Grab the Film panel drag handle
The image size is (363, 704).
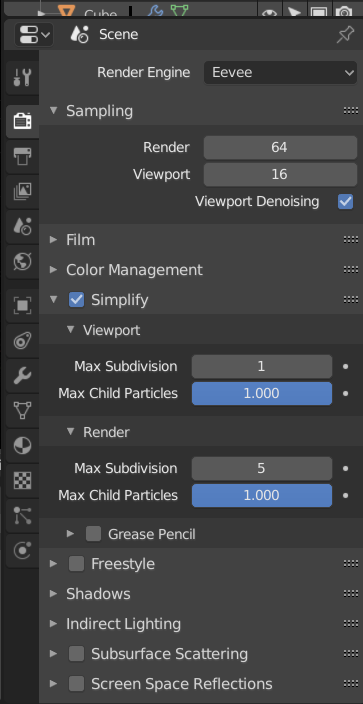351,240
